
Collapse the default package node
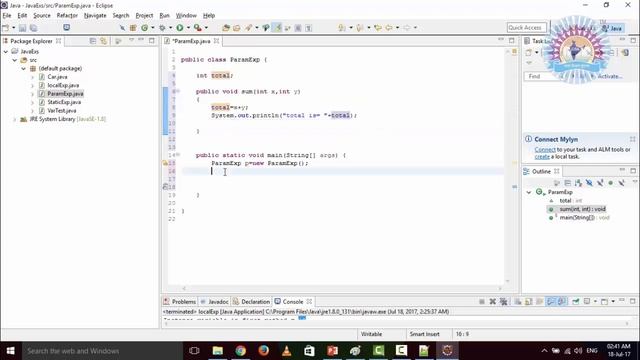[x=24, y=69]
